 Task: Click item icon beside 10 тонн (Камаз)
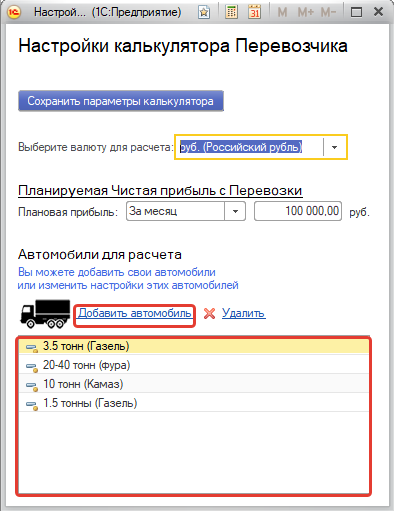[32, 386]
